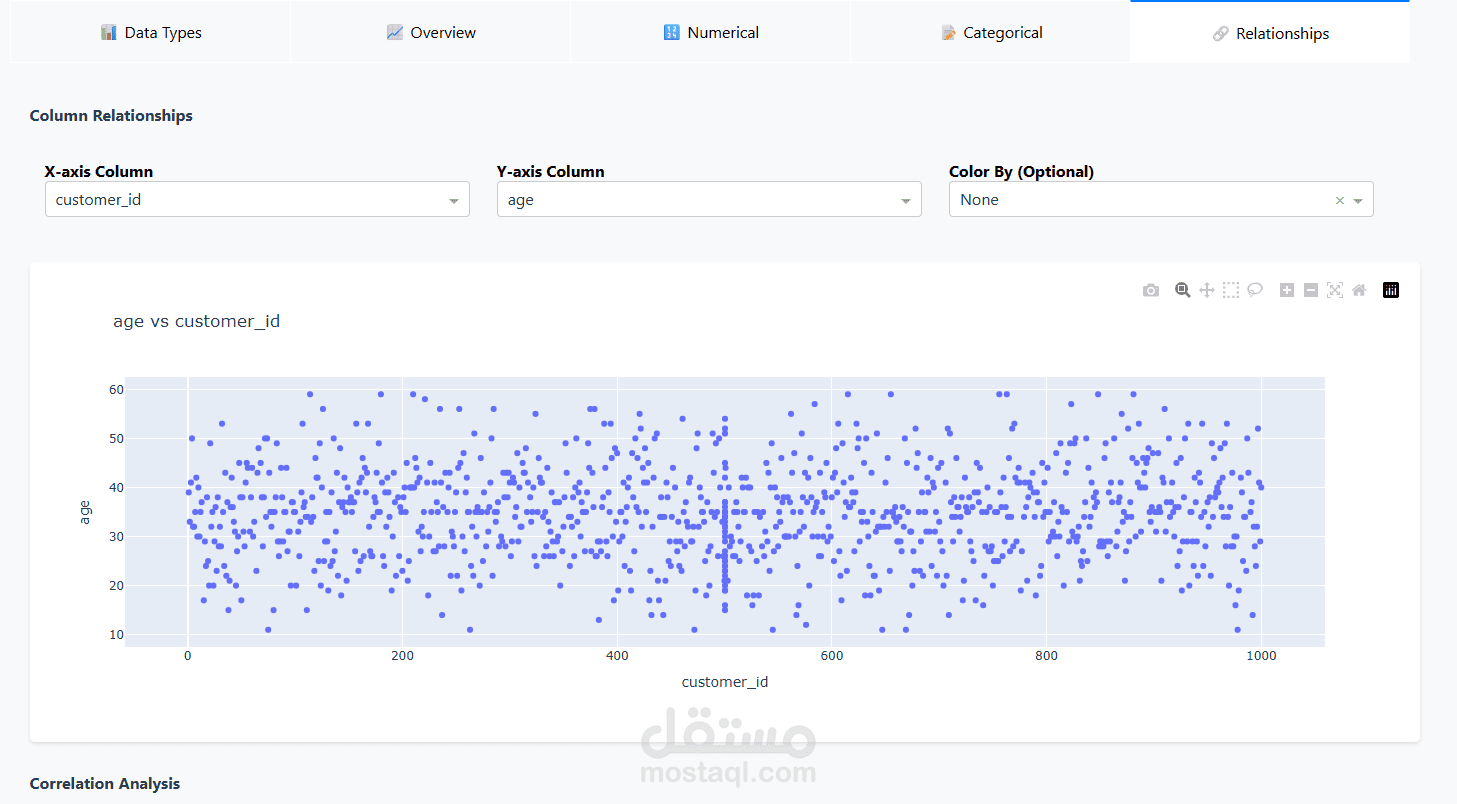The width and height of the screenshot is (1457, 804).
Task: Choose the Box Select tool
Action: pyautogui.click(x=1231, y=290)
